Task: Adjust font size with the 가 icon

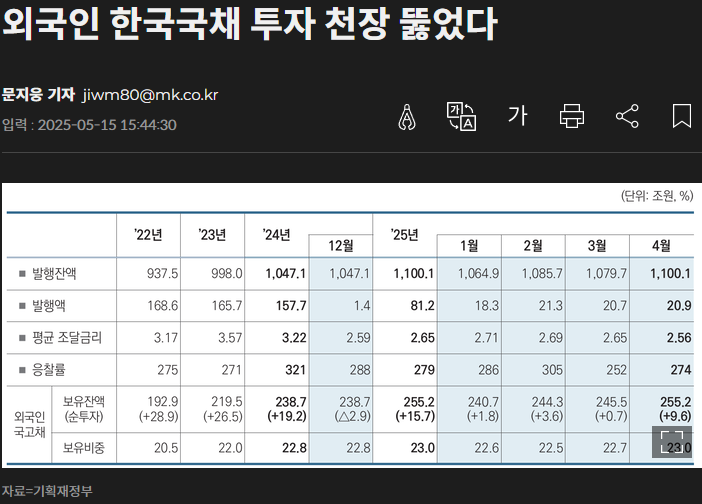Action: 517,117
